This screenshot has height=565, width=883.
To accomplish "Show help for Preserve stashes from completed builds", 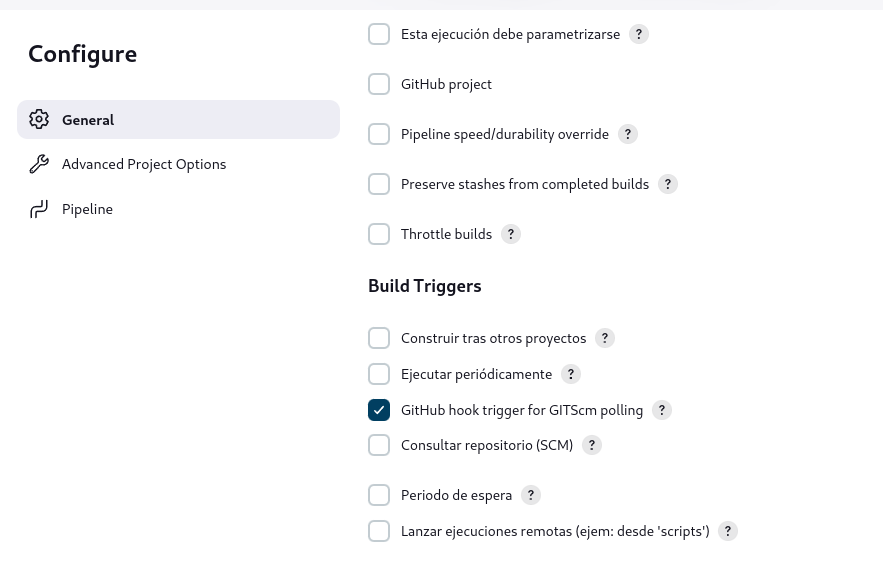I will (667, 184).
